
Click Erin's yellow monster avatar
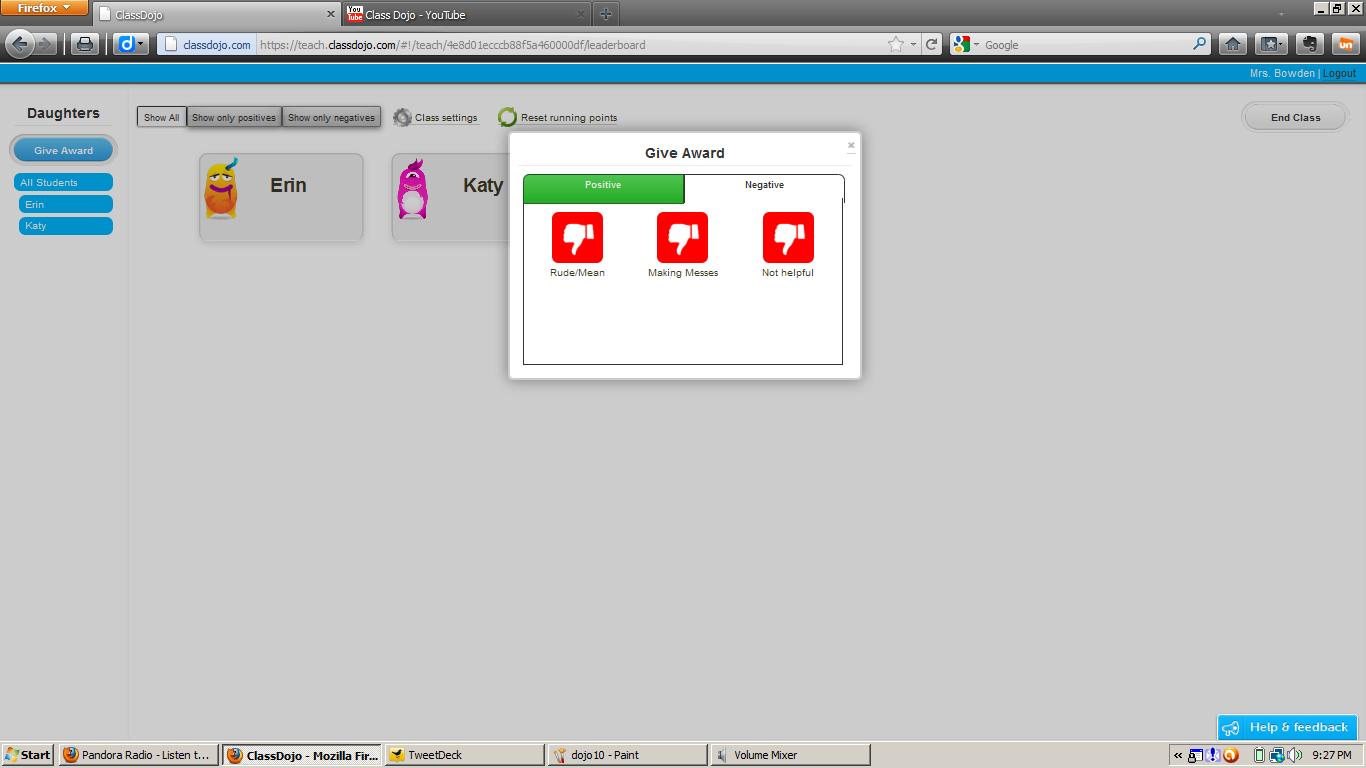(221, 188)
